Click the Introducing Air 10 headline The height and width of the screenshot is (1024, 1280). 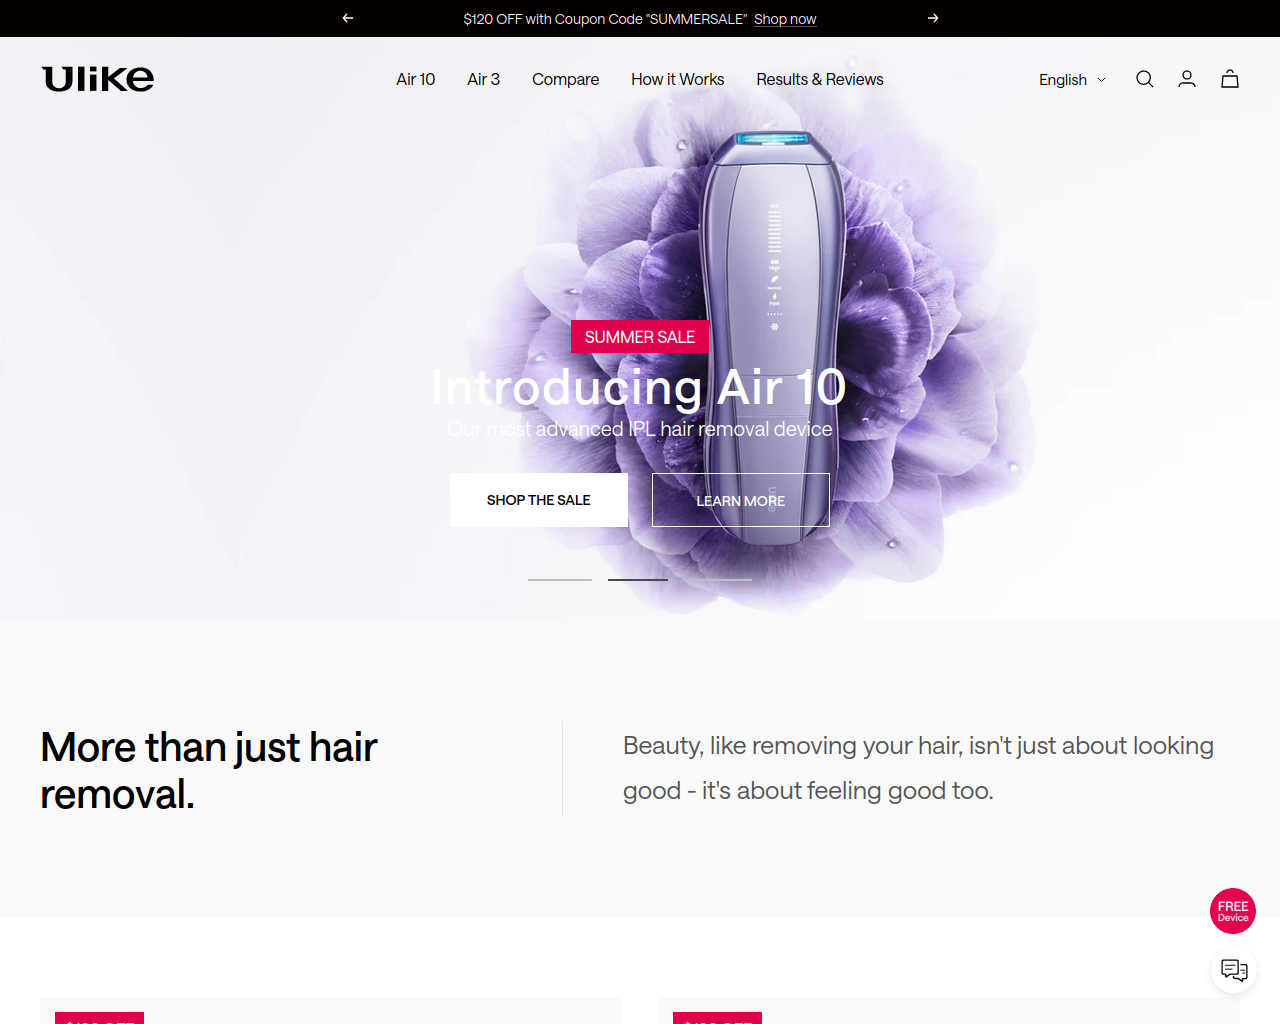639,388
